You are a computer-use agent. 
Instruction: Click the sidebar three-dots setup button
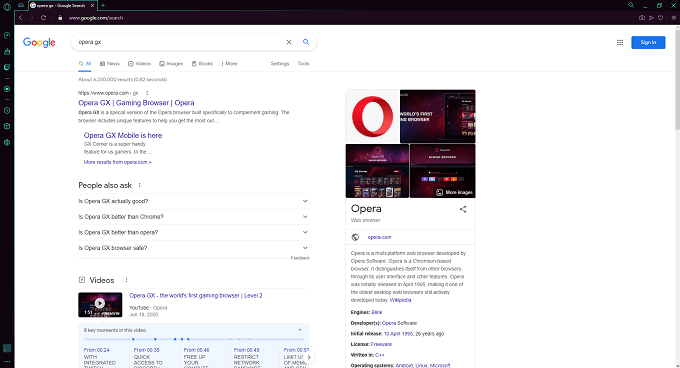click(7, 361)
